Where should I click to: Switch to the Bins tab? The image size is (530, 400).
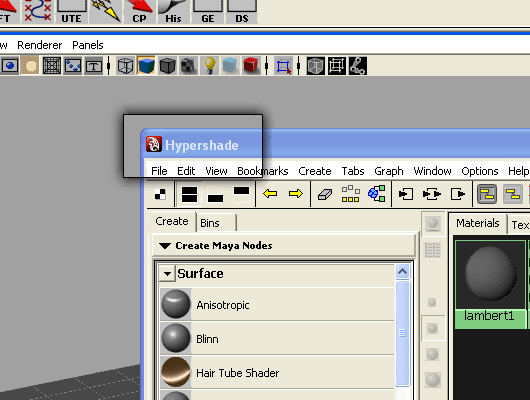point(216,223)
